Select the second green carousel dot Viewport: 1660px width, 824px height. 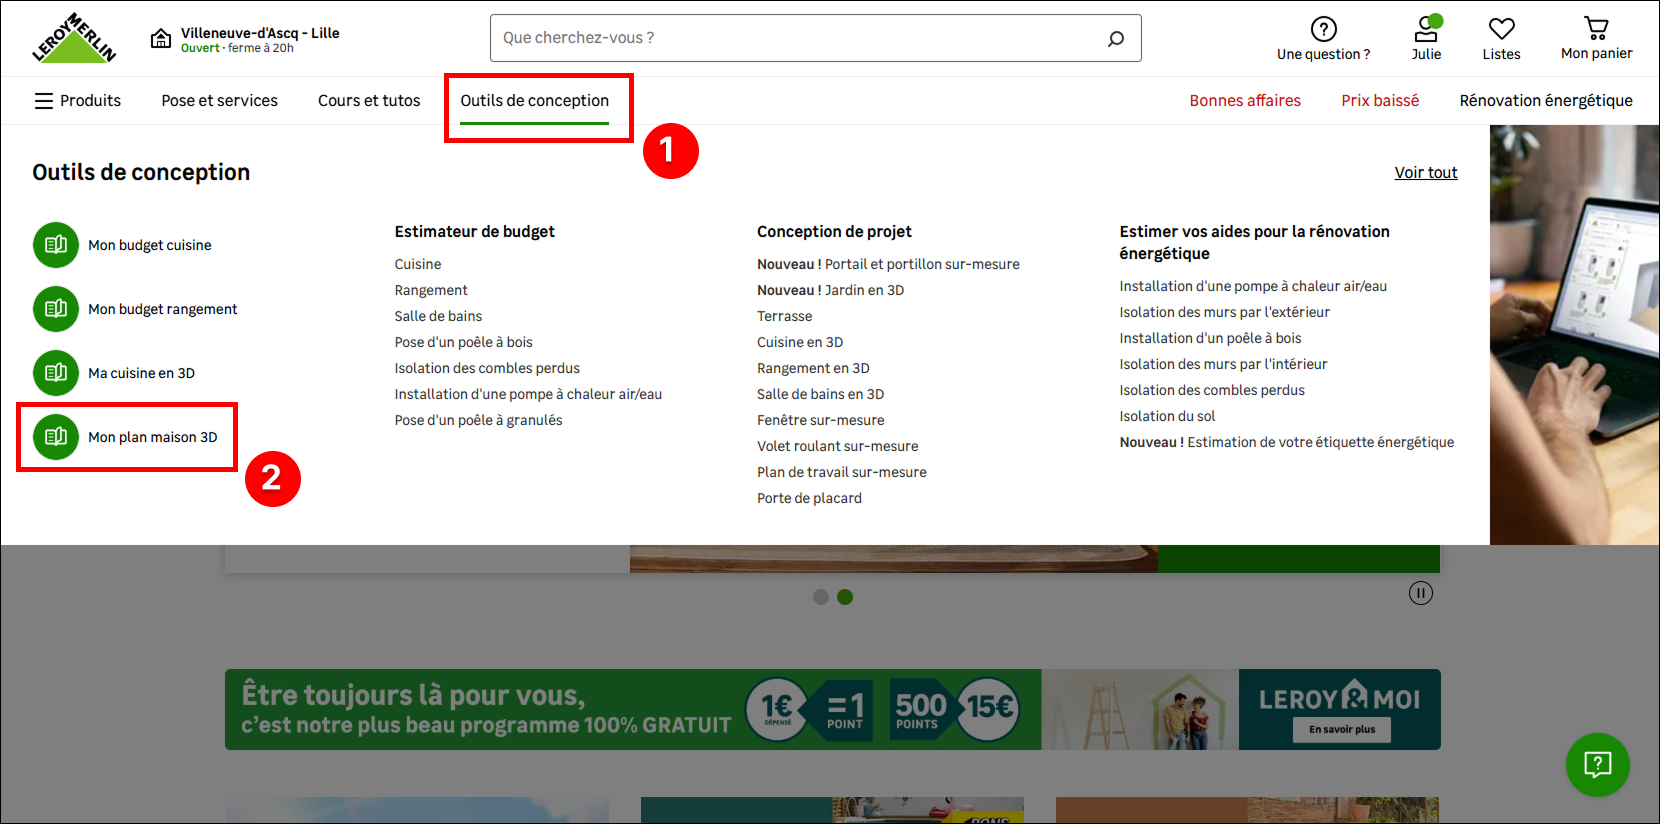pyautogui.click(x=845, y=597)
